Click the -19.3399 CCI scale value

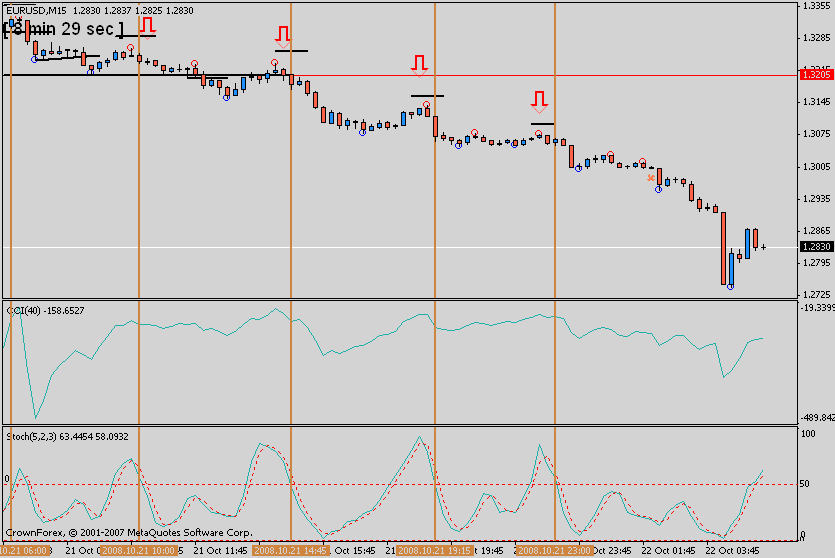click(818, 308)
